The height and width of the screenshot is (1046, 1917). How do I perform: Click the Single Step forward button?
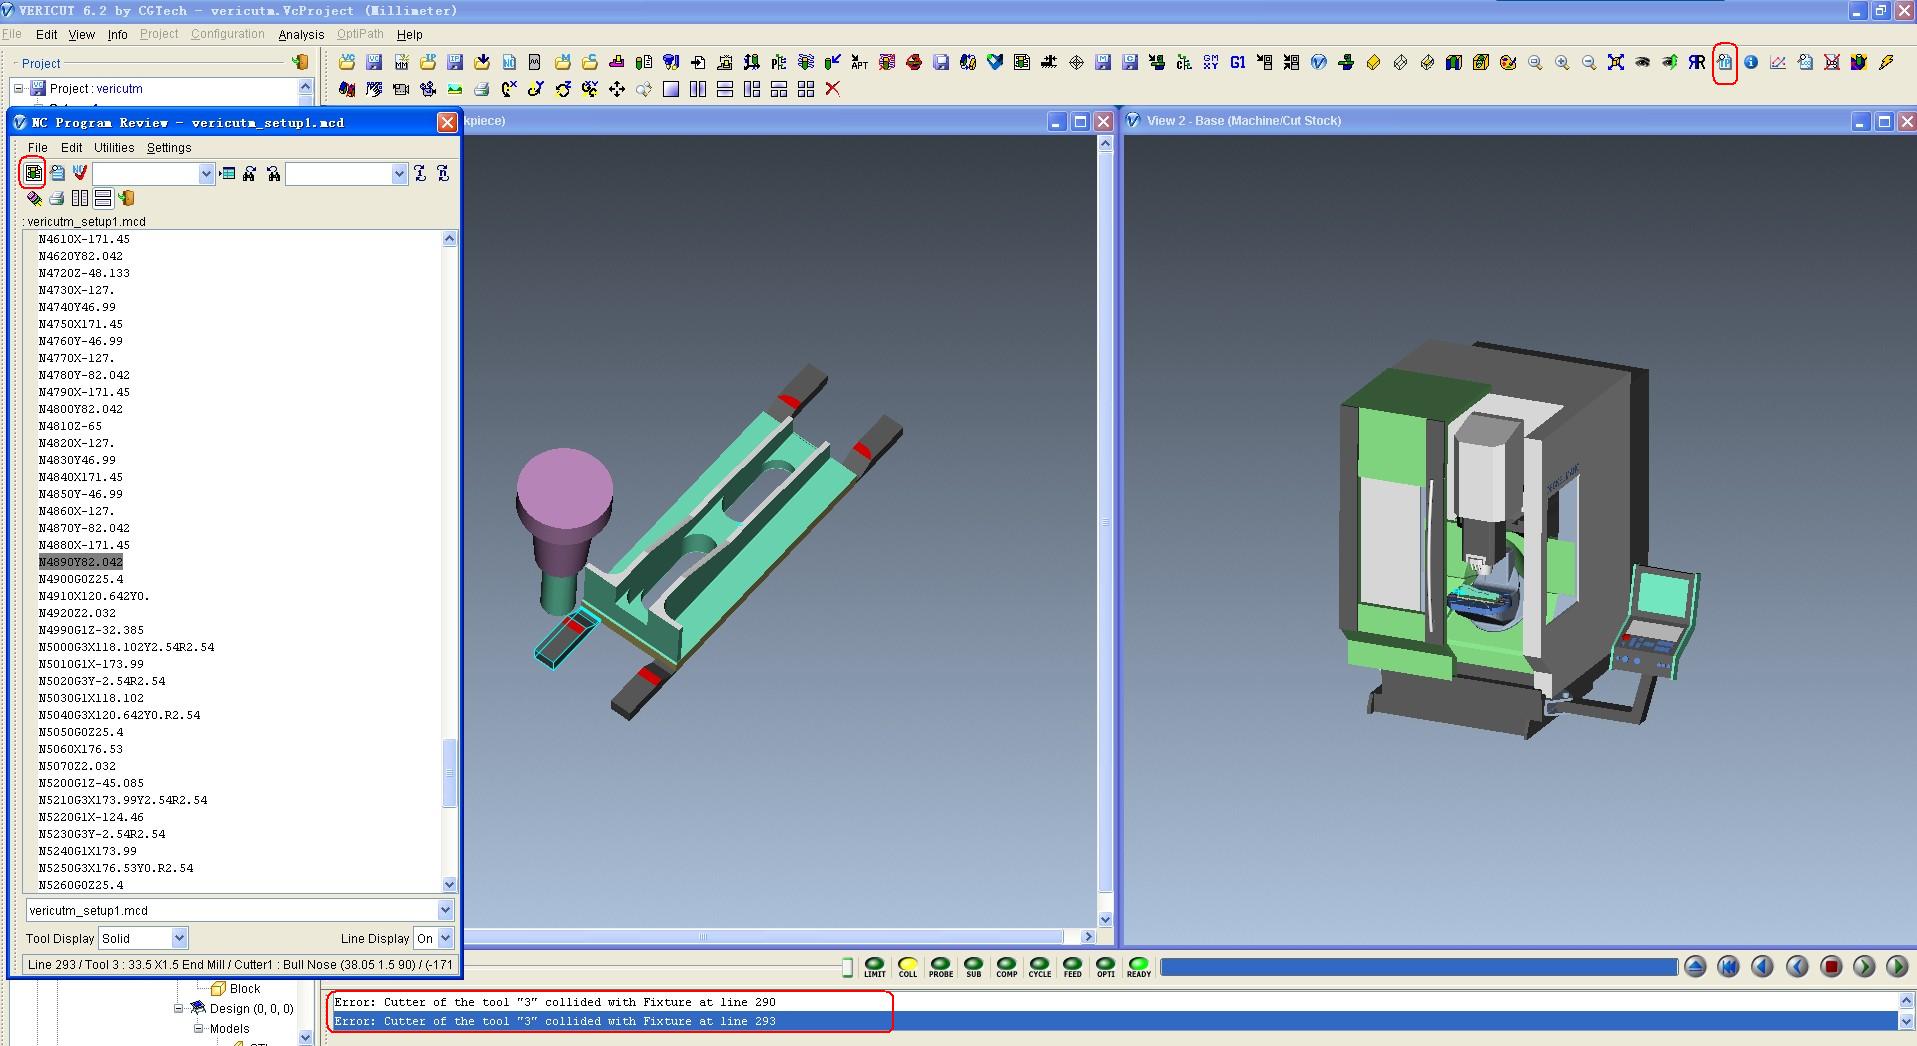pos(1864,966)
